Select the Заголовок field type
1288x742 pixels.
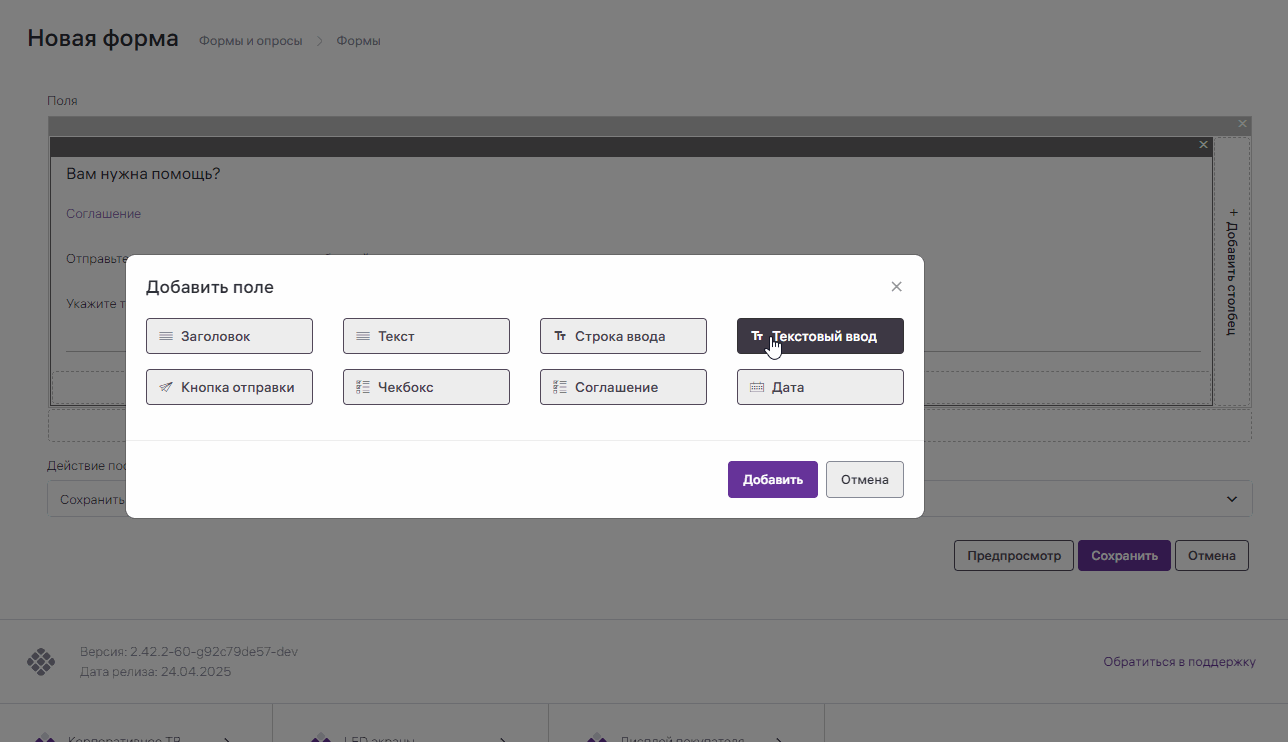[229, 336]
